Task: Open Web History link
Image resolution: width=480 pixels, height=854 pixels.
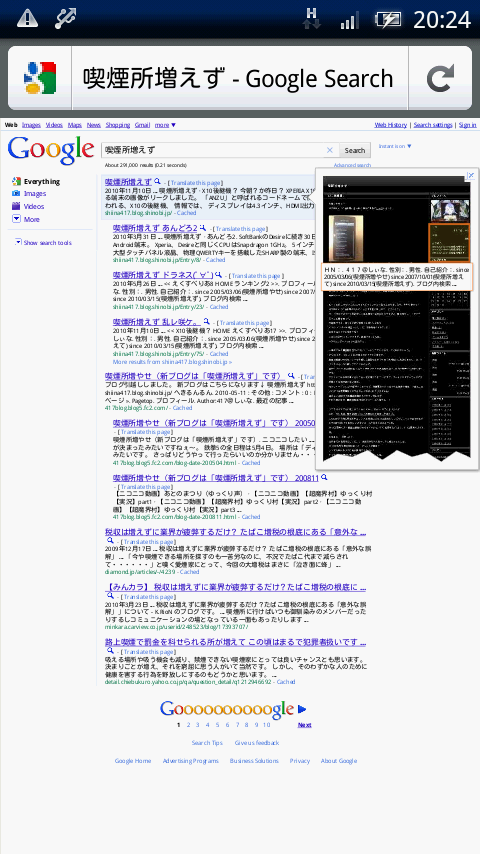Action: tap(391, 125)
